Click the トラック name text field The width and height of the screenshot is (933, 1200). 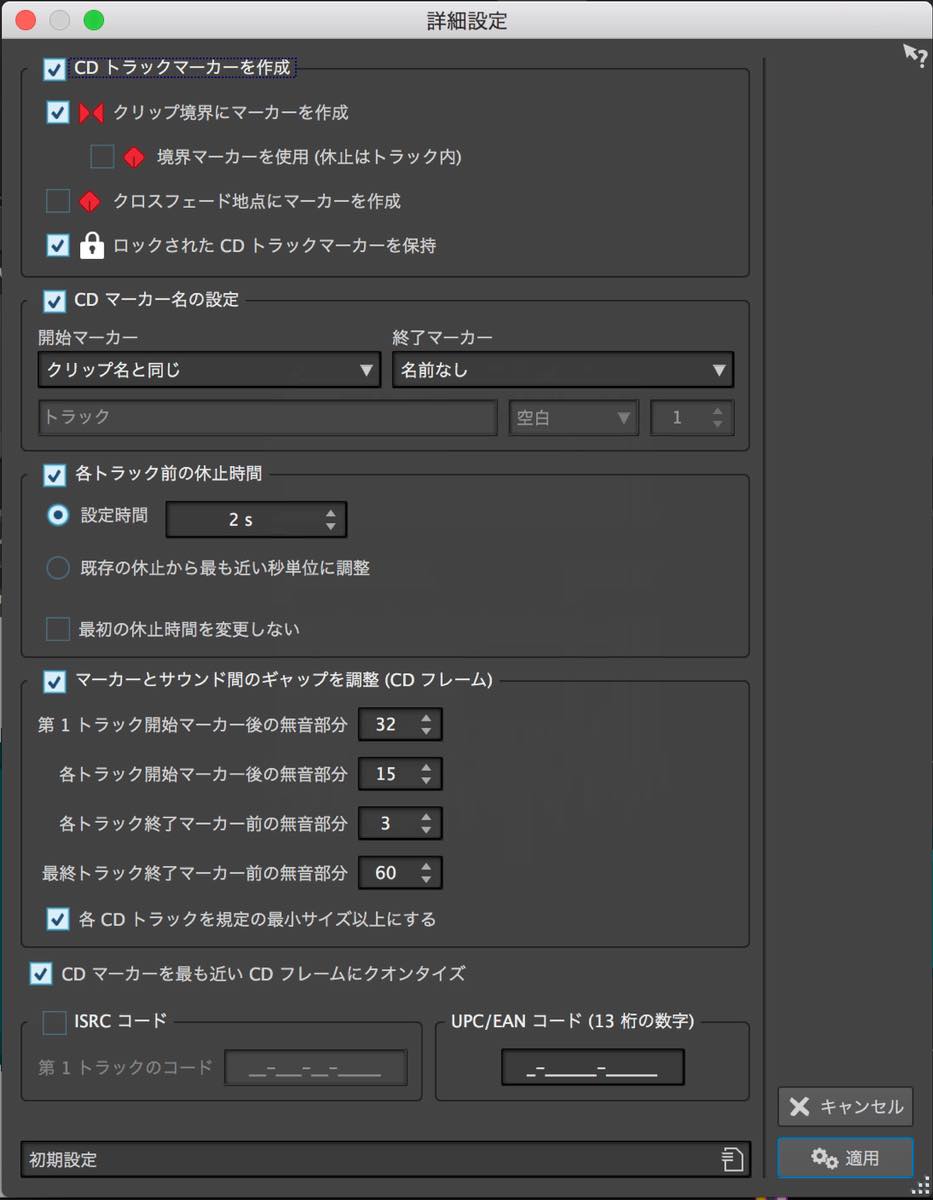coord(268,418)
